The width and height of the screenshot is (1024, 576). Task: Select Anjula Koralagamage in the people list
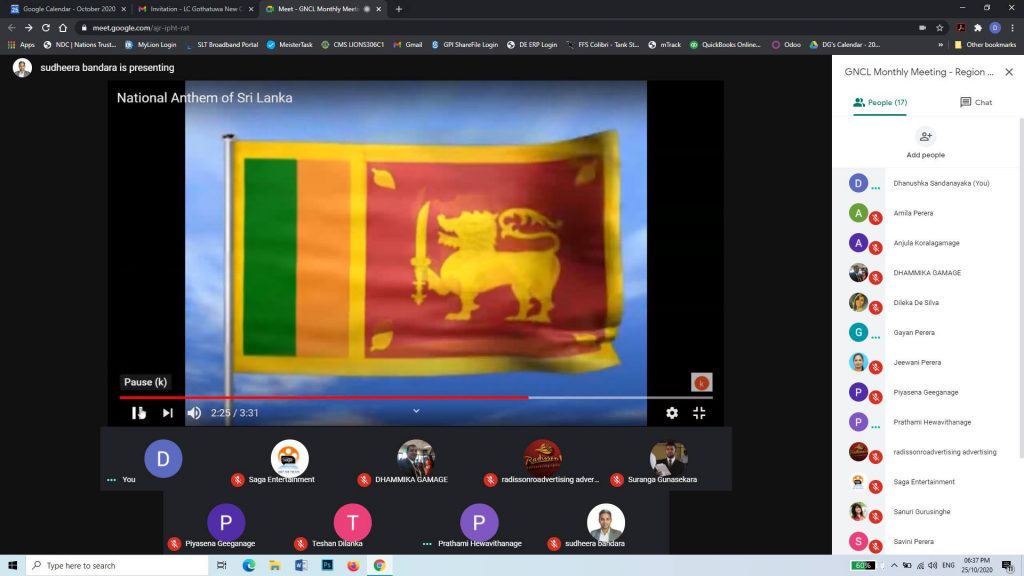pos(925,244)
